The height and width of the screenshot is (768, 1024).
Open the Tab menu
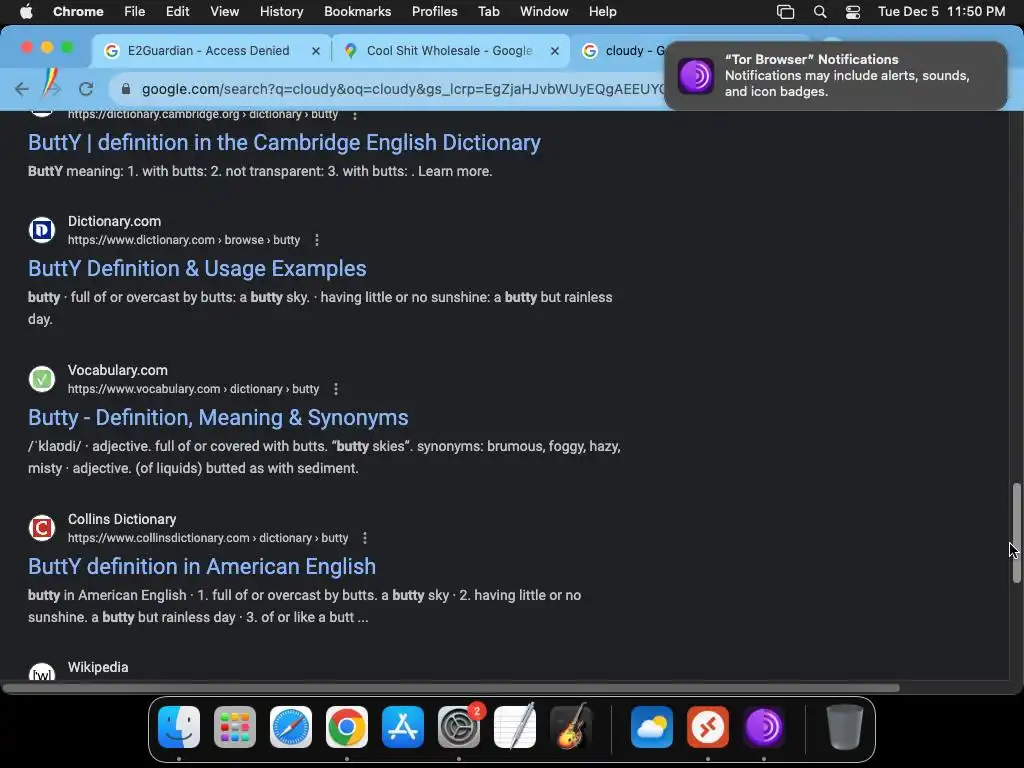(x=488, y=11)
